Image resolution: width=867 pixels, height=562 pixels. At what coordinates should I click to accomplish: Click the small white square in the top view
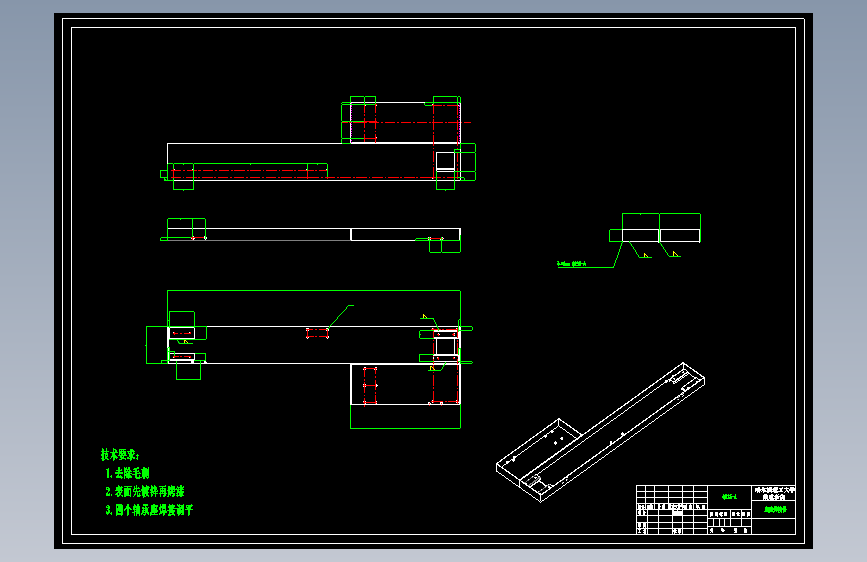tap(445, 161)
